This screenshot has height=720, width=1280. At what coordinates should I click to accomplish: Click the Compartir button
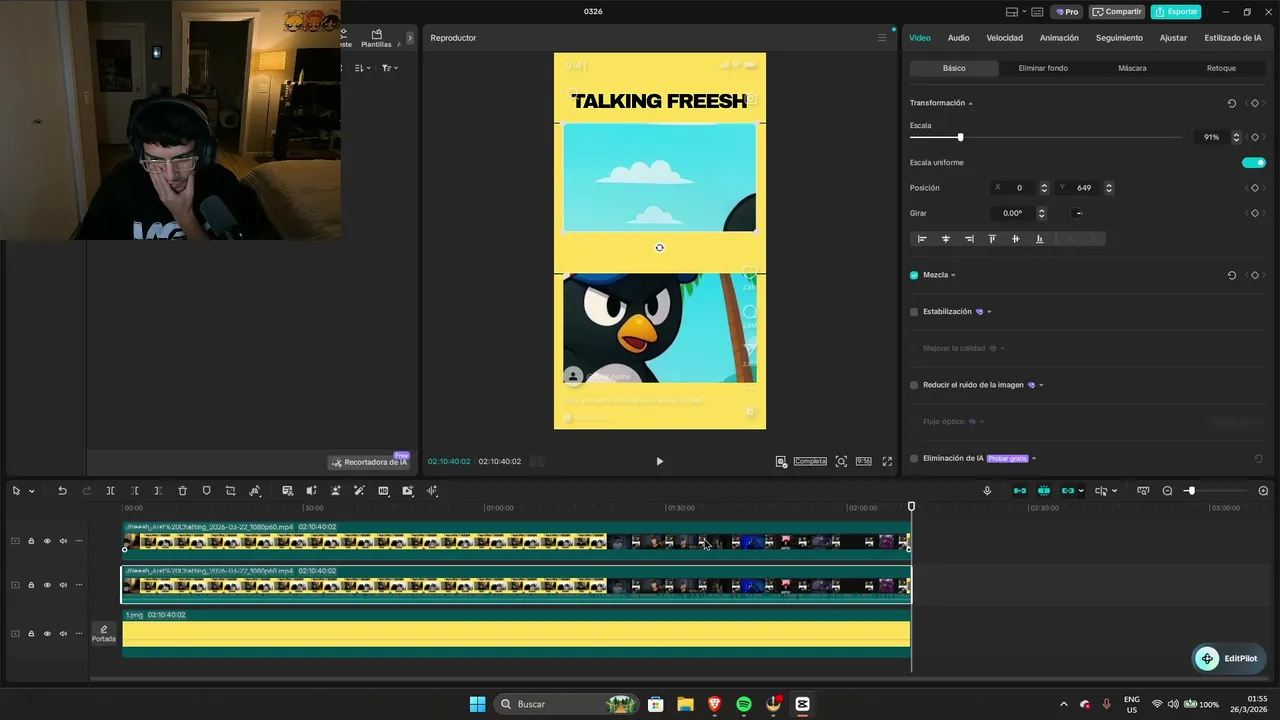pyautogui.click(x=1117, y=12)
